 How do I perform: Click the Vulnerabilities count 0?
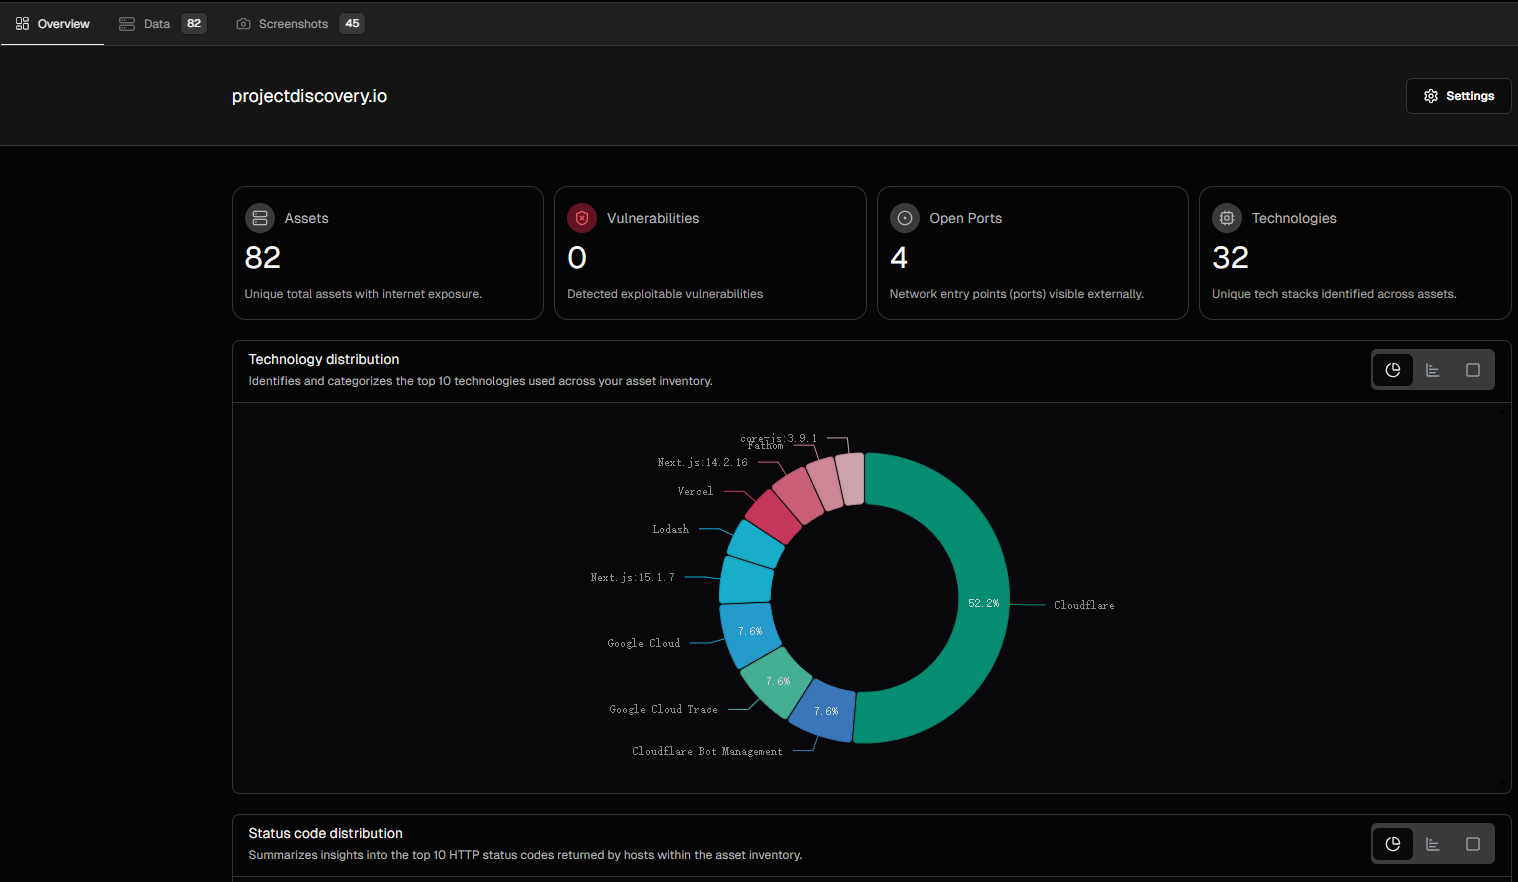(x=577, y=258)
